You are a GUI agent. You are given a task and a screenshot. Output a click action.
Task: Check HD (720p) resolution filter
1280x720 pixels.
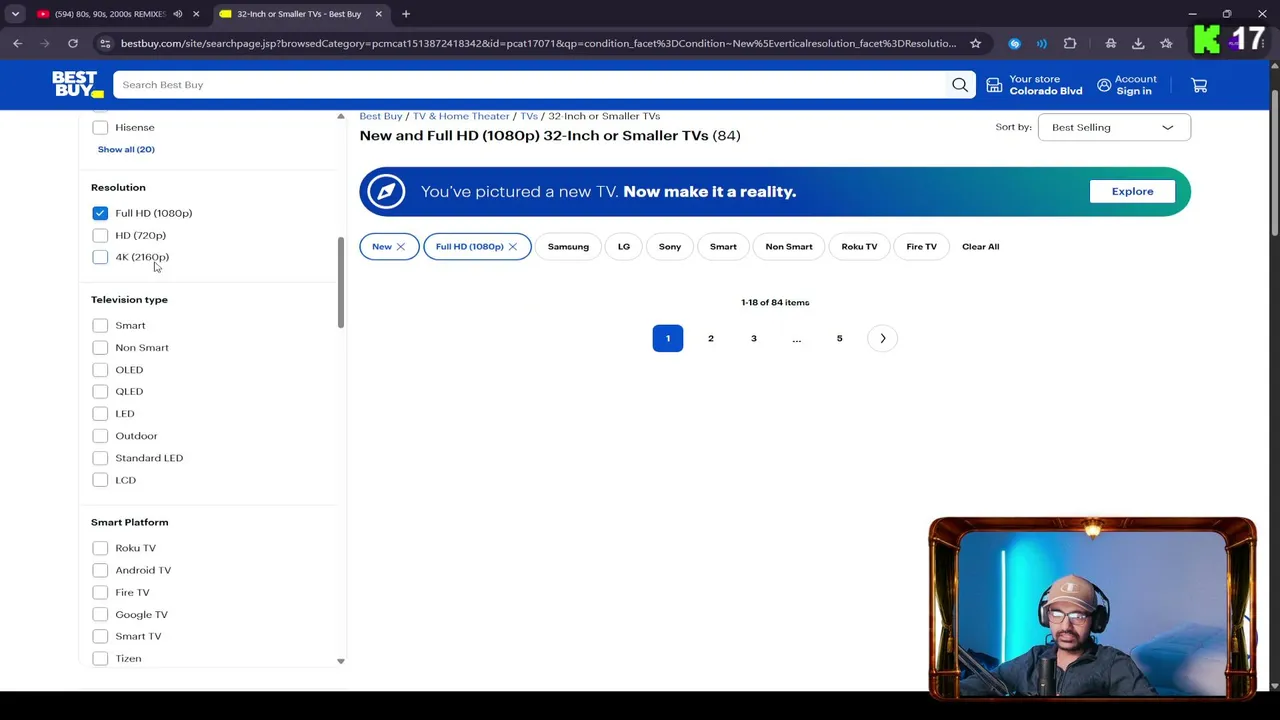click(100, 235)
